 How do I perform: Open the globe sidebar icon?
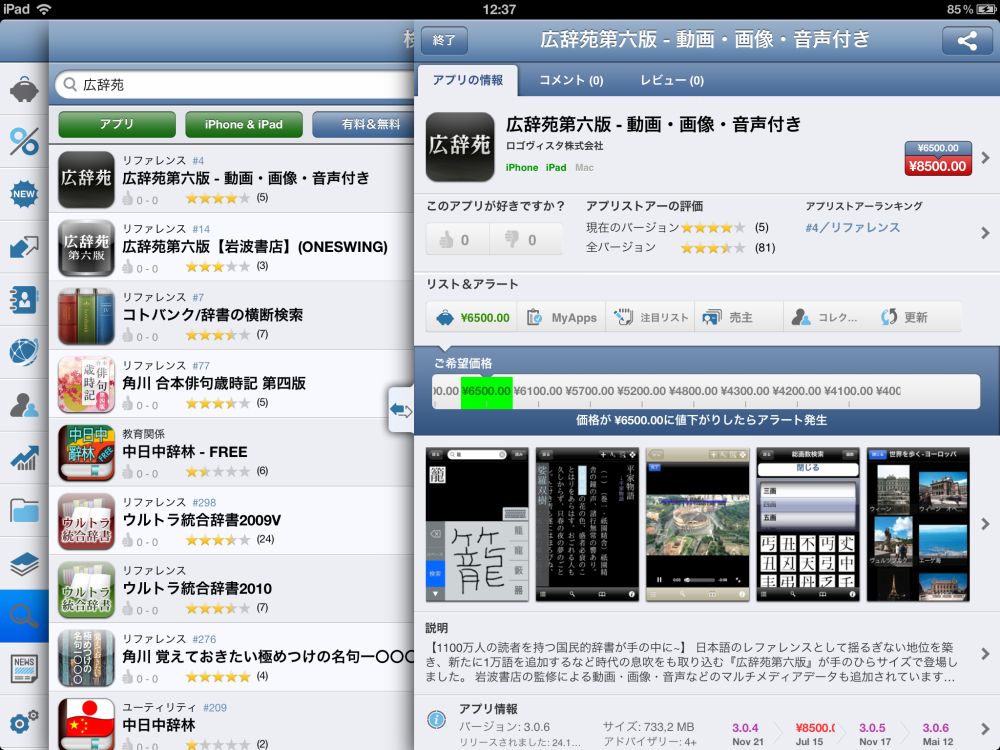tap(24, 352)
